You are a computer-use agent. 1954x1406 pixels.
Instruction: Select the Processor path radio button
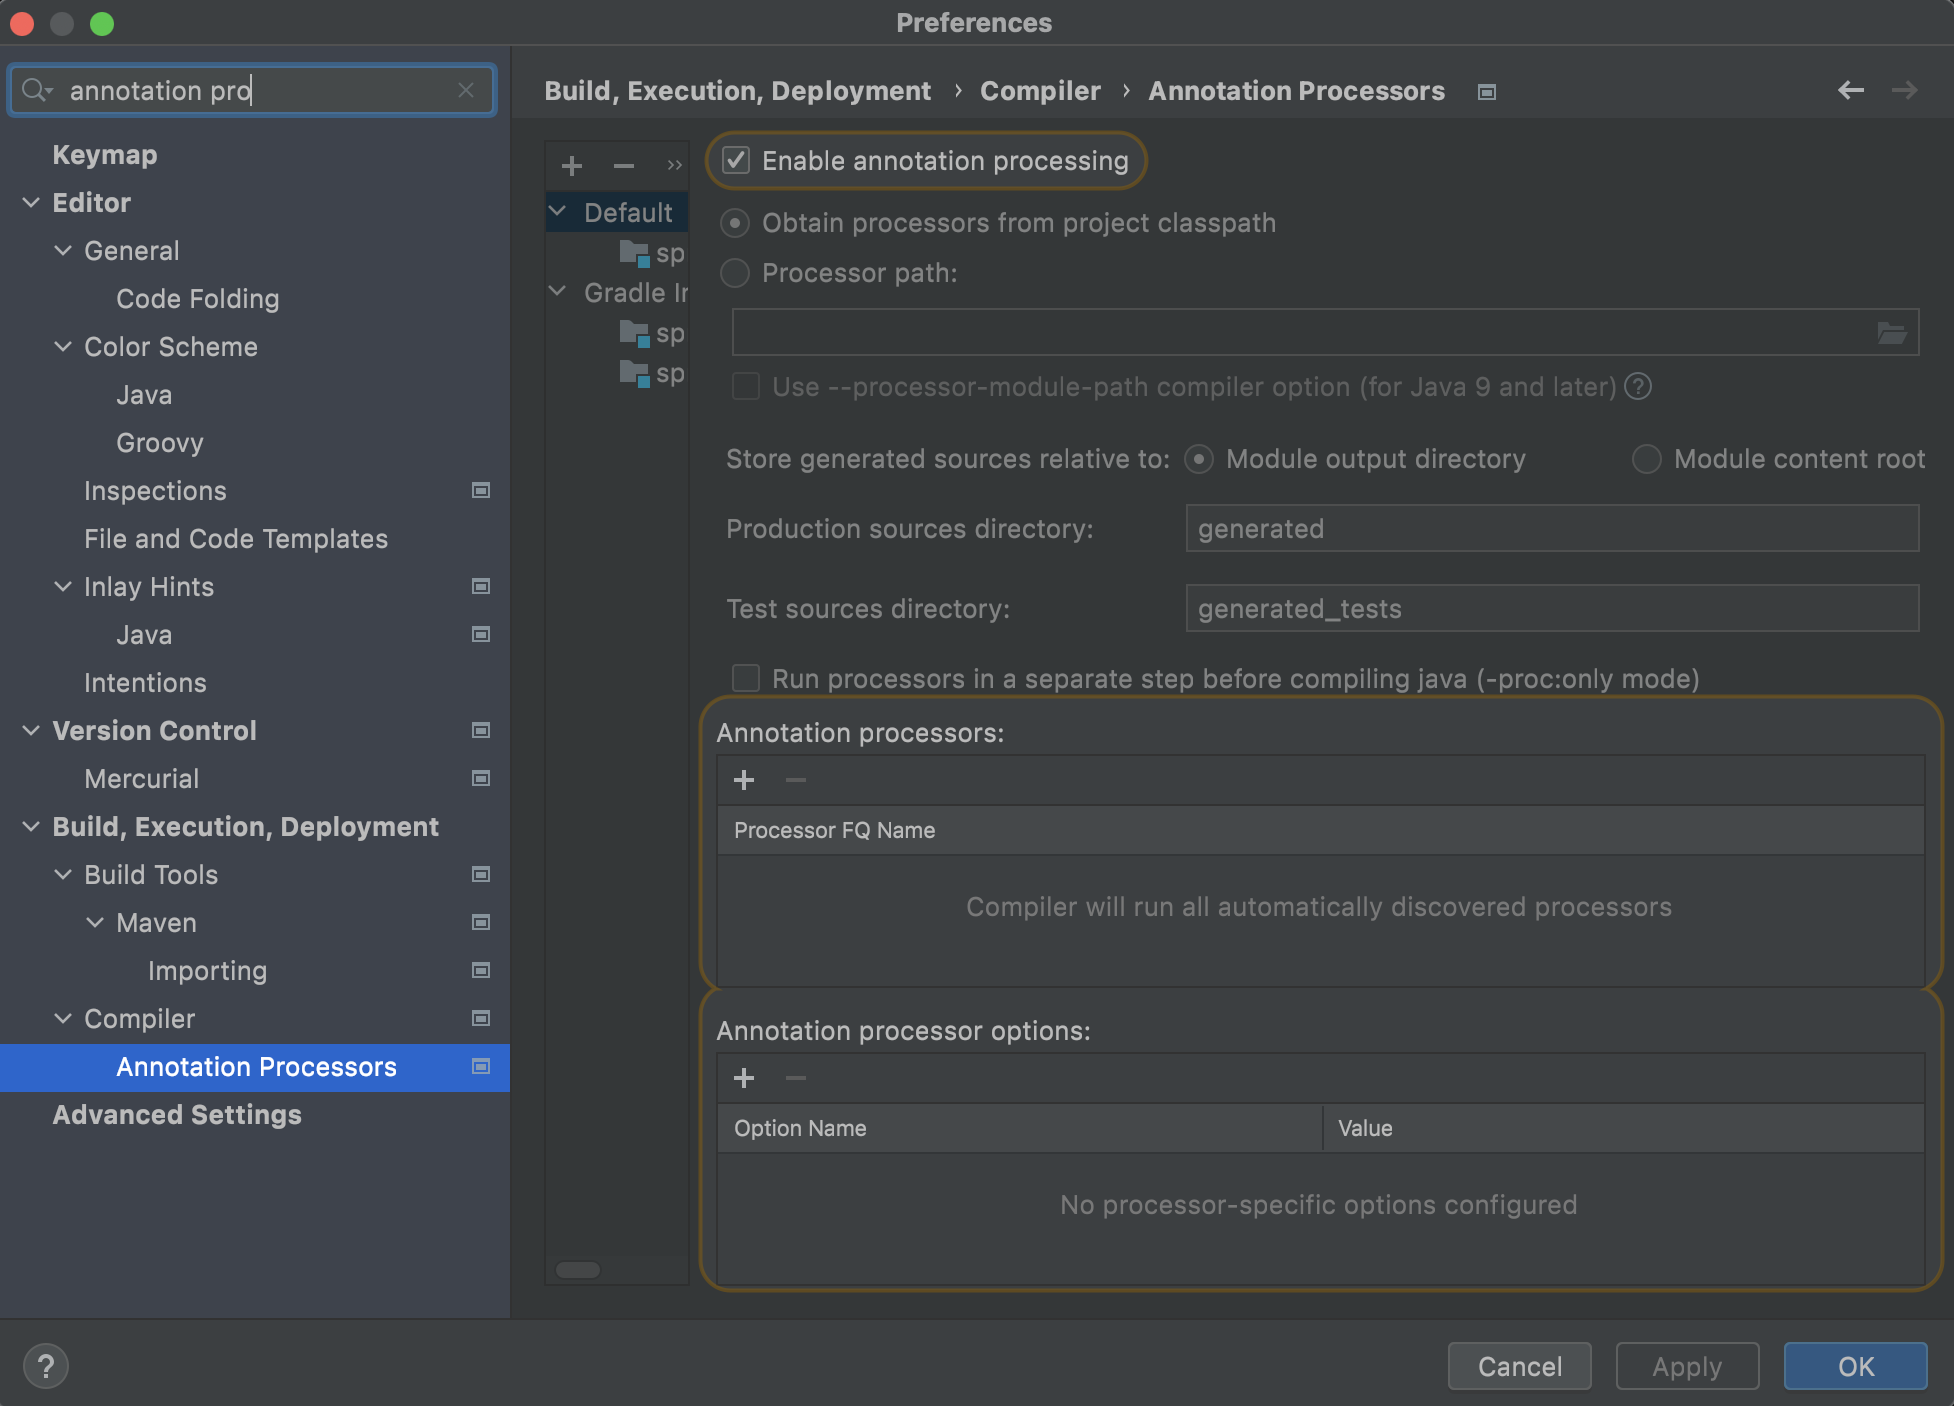click(735, 273)
